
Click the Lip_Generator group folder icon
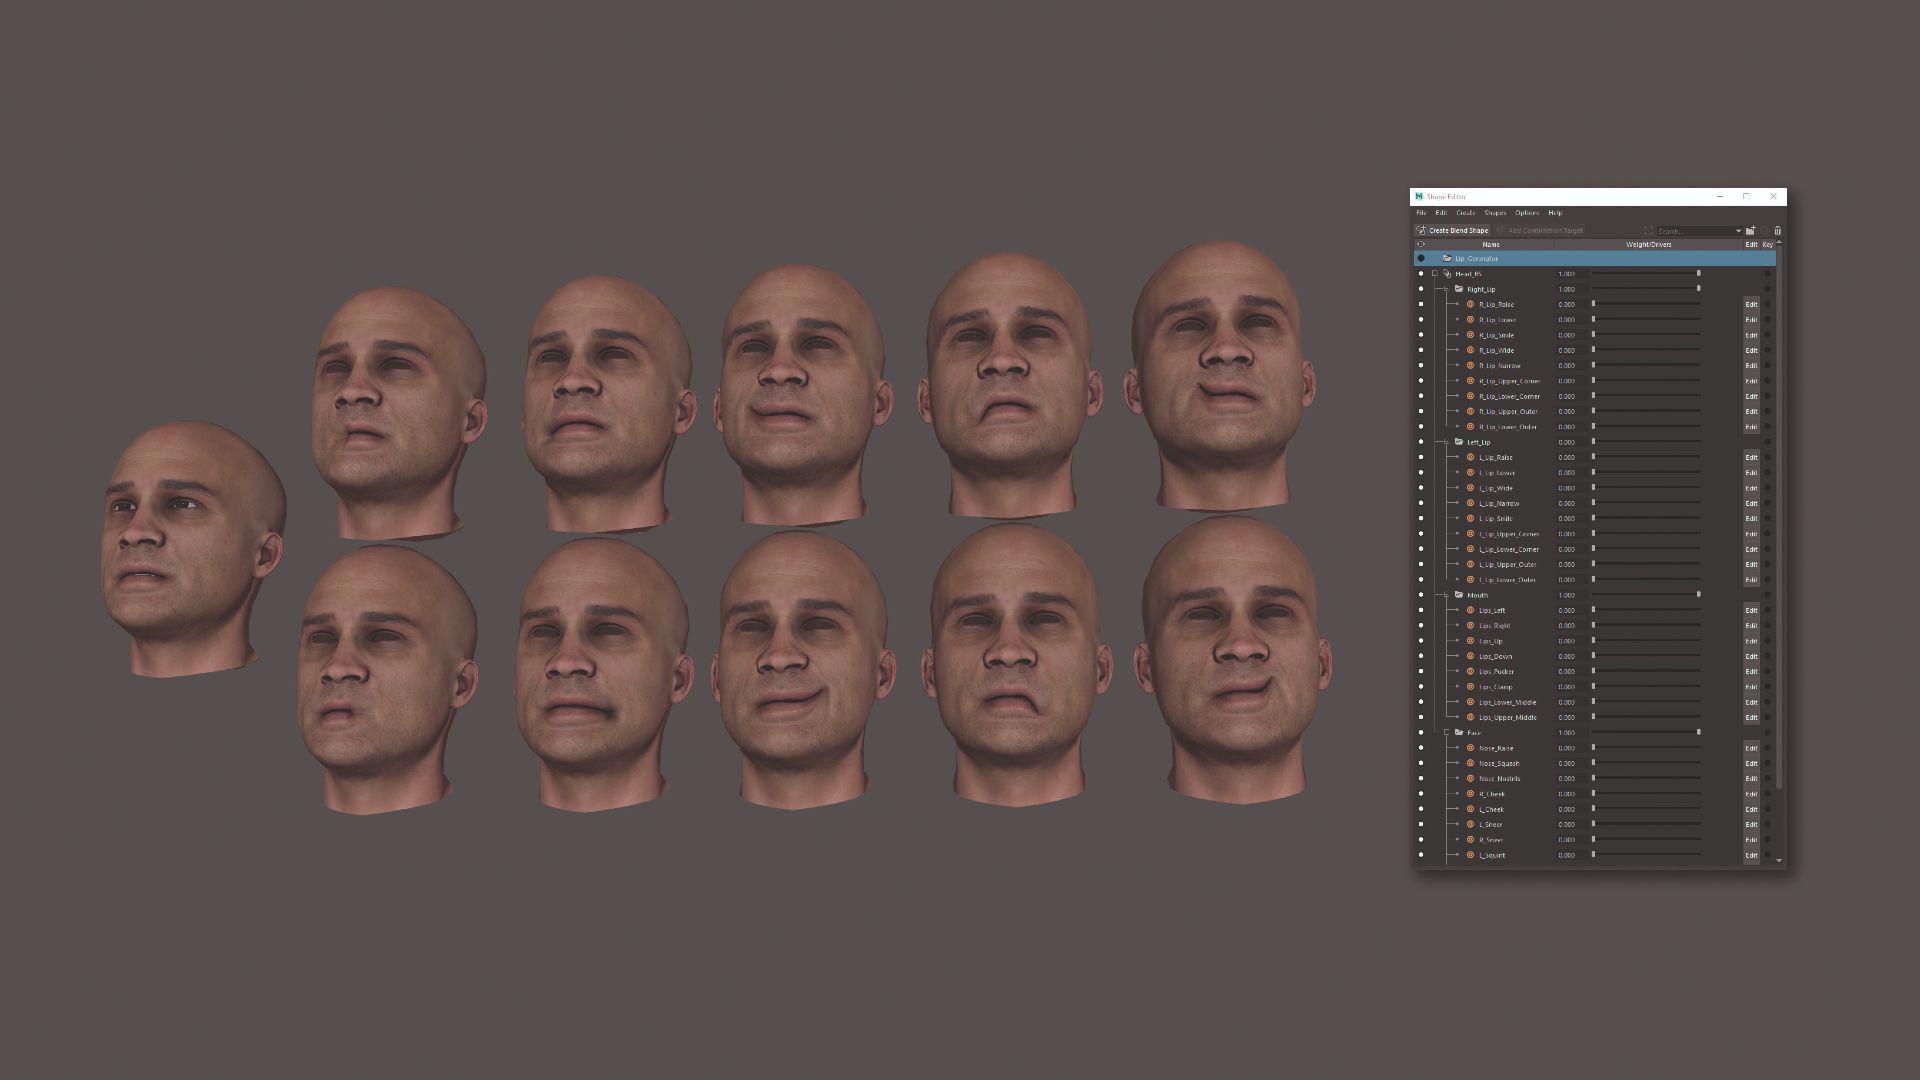(x=1447, y=259)
